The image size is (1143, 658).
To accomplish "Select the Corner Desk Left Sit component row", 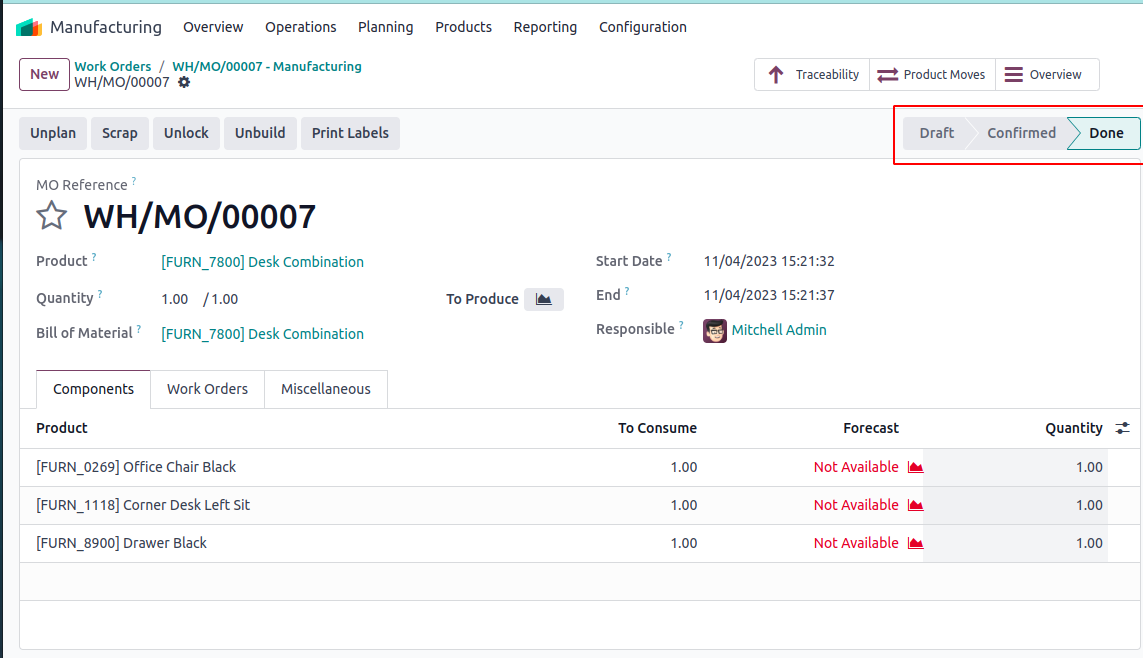I will (580, 505).
